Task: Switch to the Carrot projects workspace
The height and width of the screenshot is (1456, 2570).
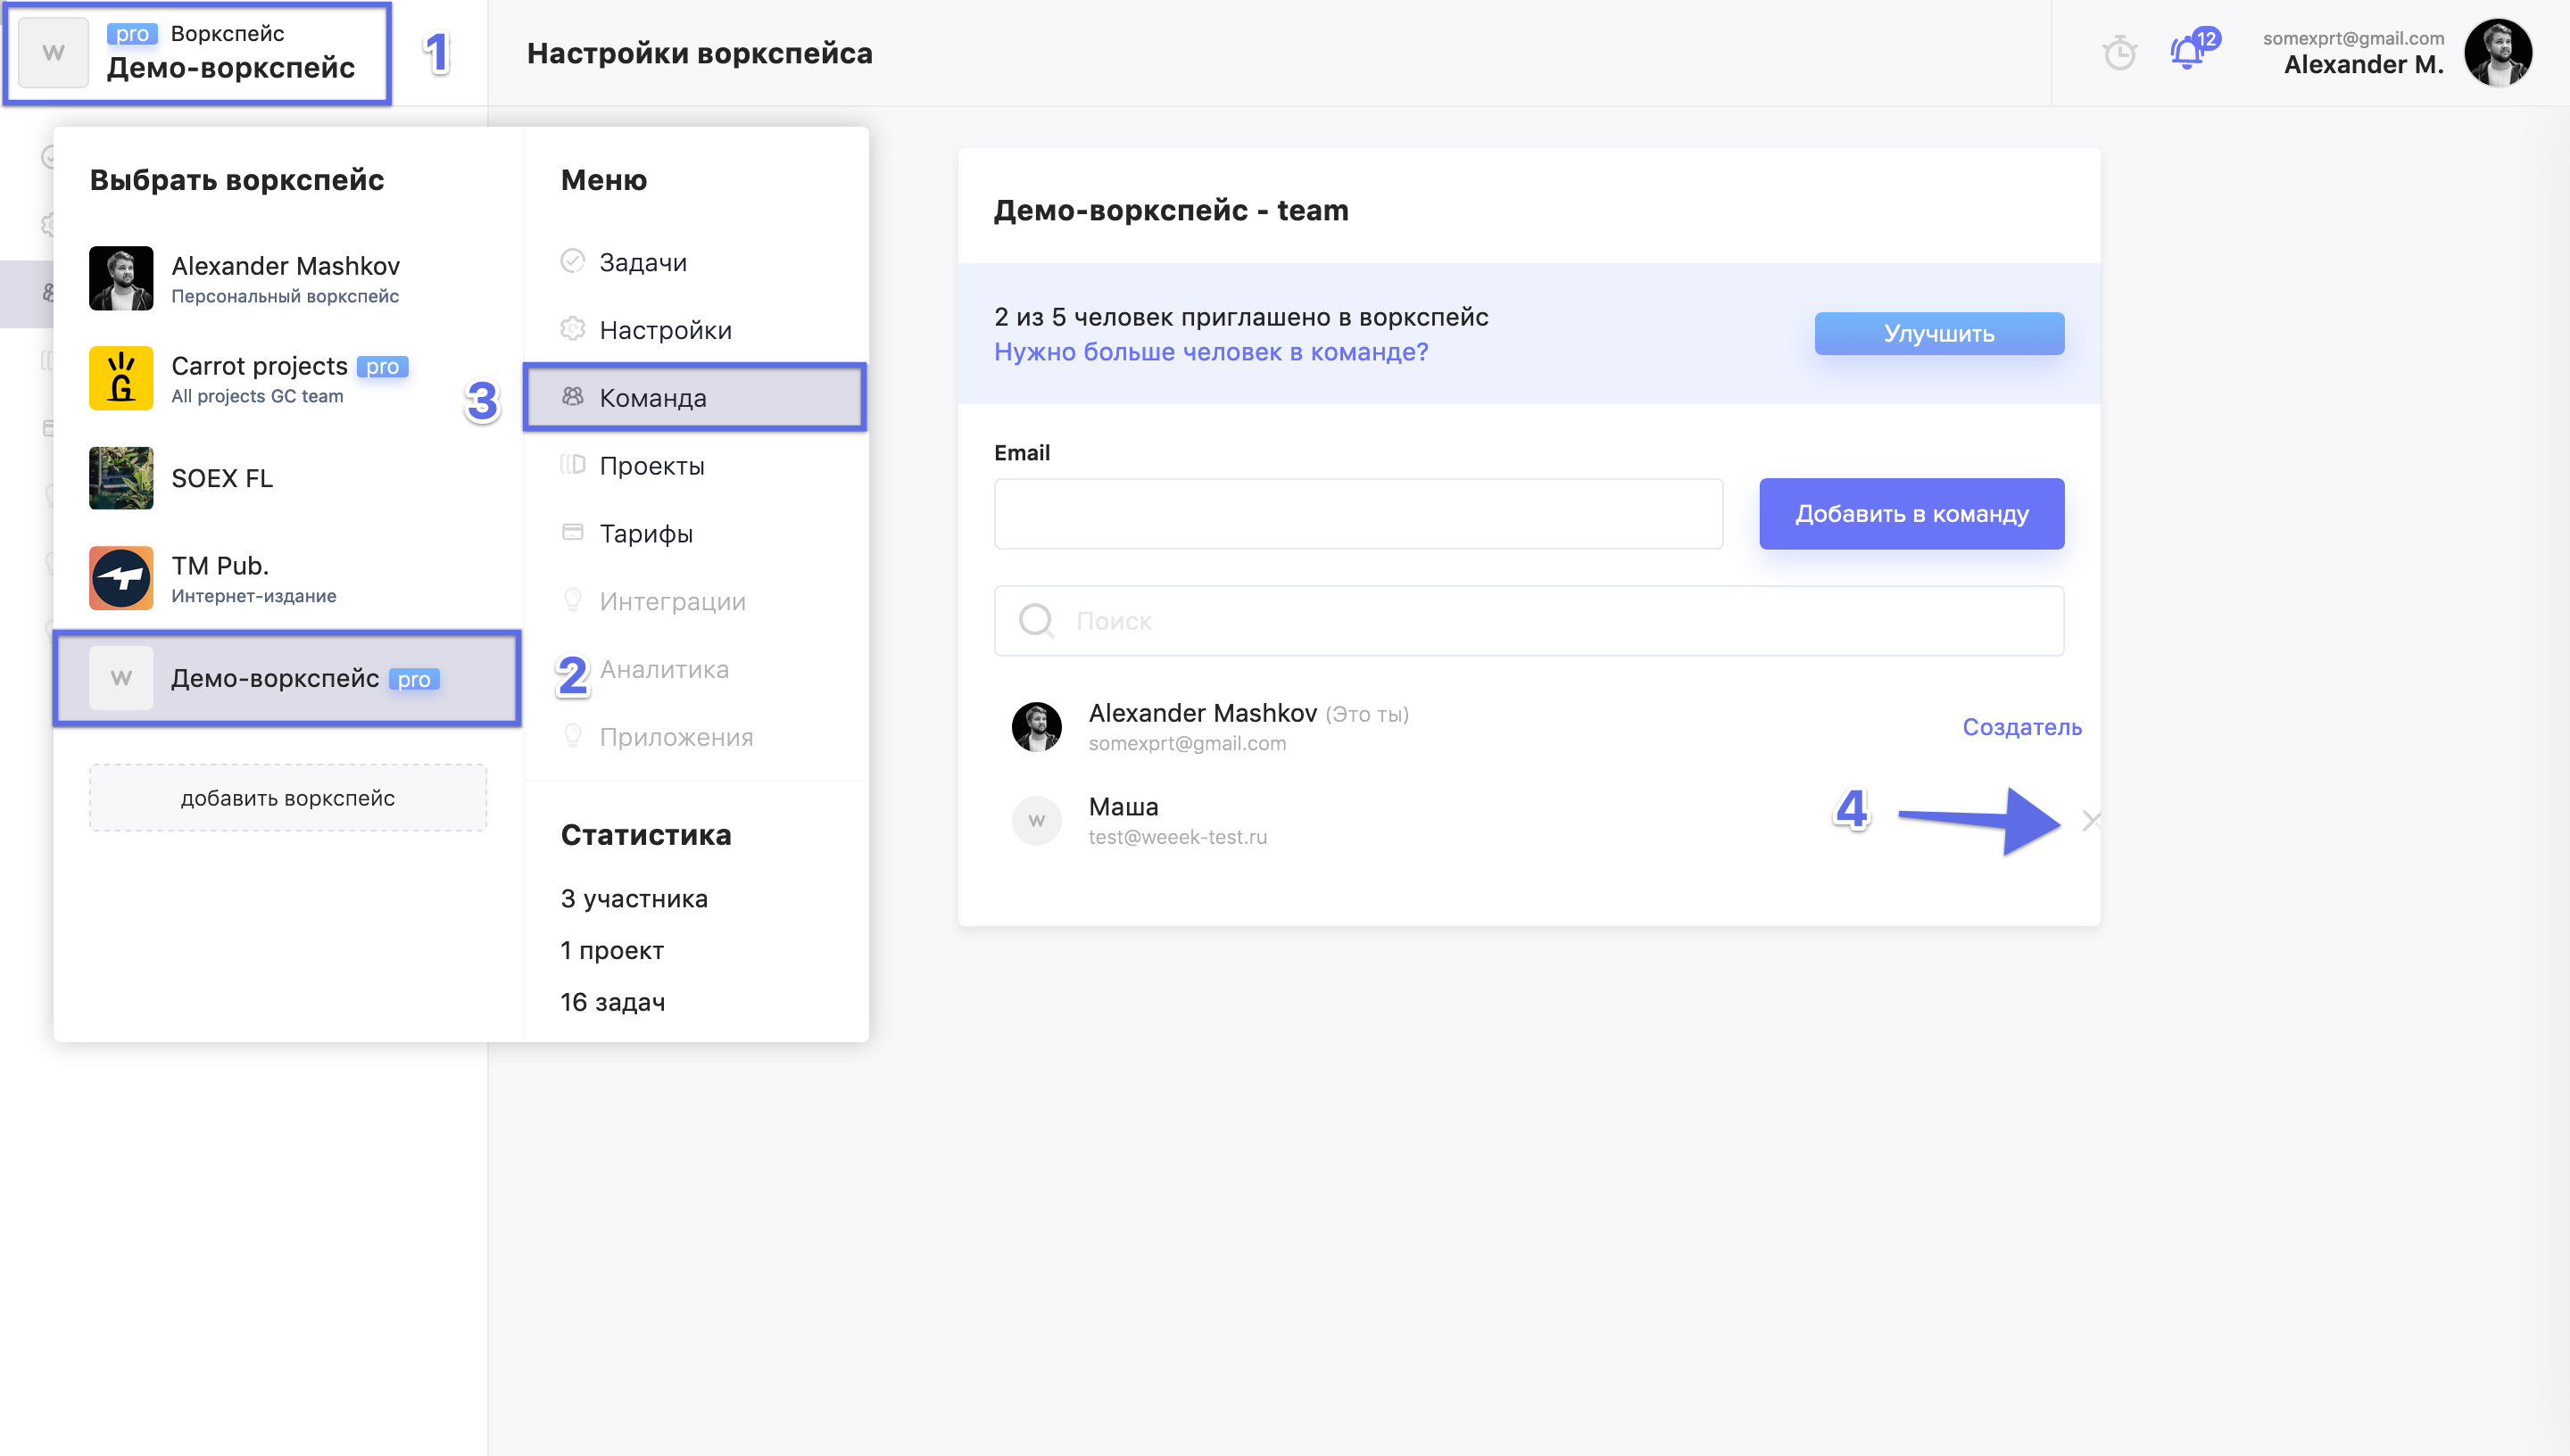Action: click(288, 378)
